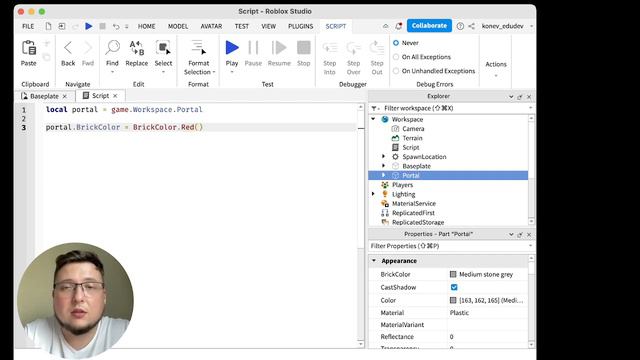The width and height of the screenshot is (640, 360).
Task: Click the share icon near username
Action: click(x=471, y=26)
